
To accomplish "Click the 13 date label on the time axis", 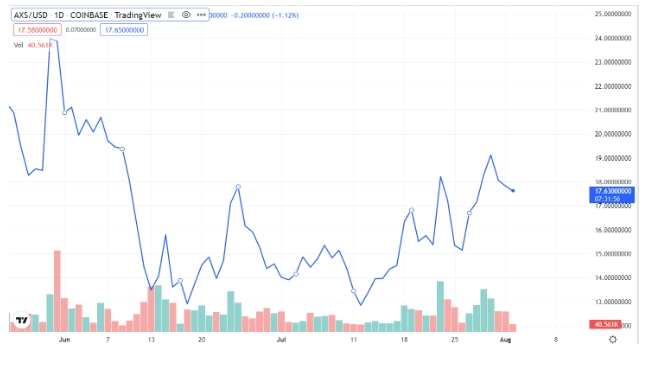I will tap(151, 339).
